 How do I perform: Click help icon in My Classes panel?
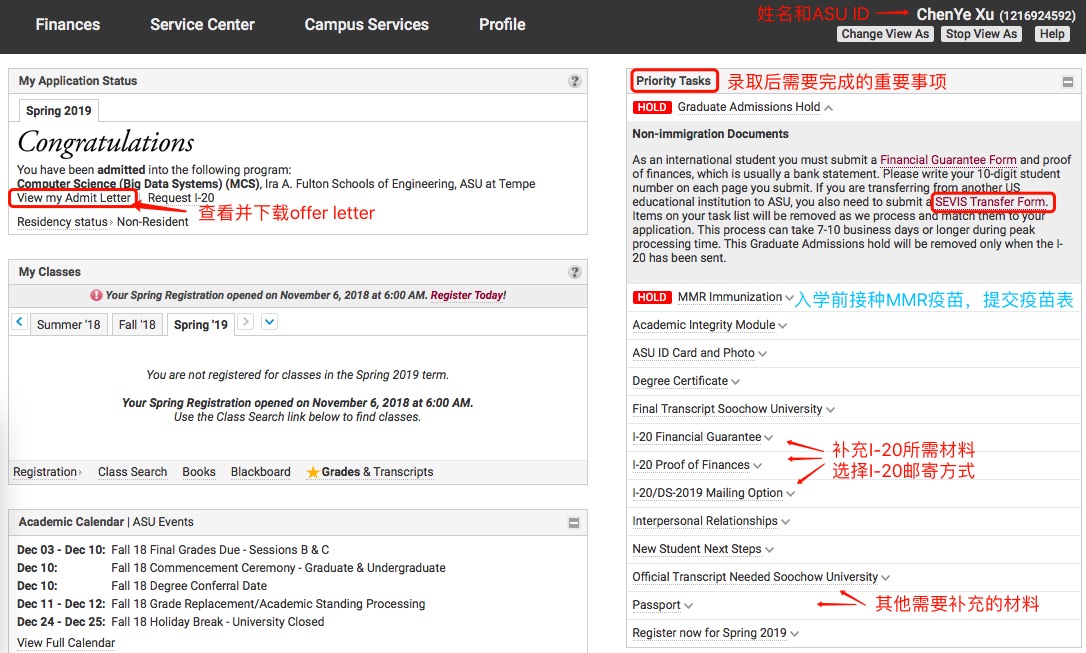pyautogui.click(x=575, y=272)
